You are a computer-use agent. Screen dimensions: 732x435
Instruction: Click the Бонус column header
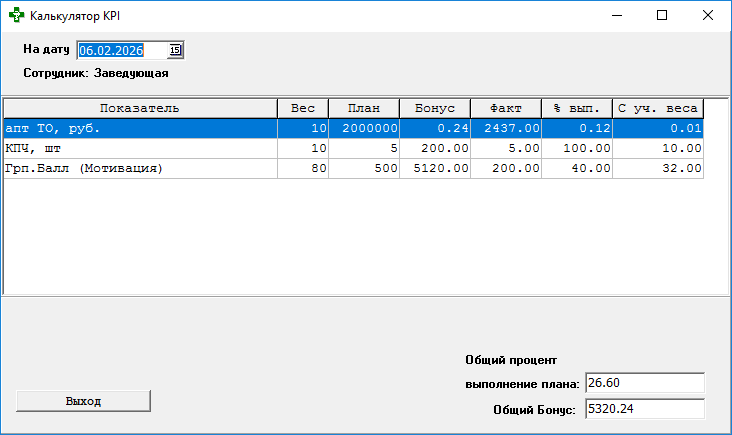point(435,108)
